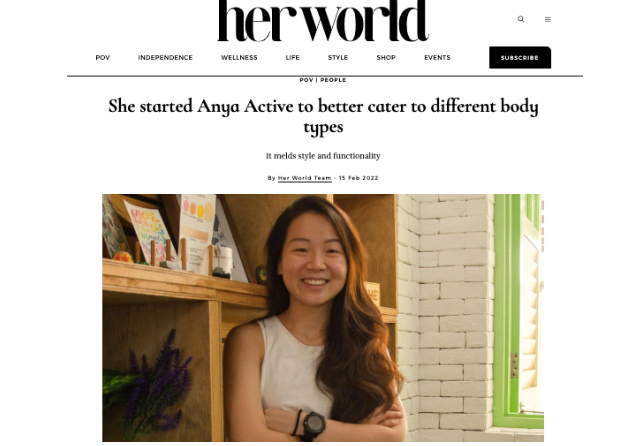
Task: Click the People breadcrumb category link
Action: click(333, 80)
